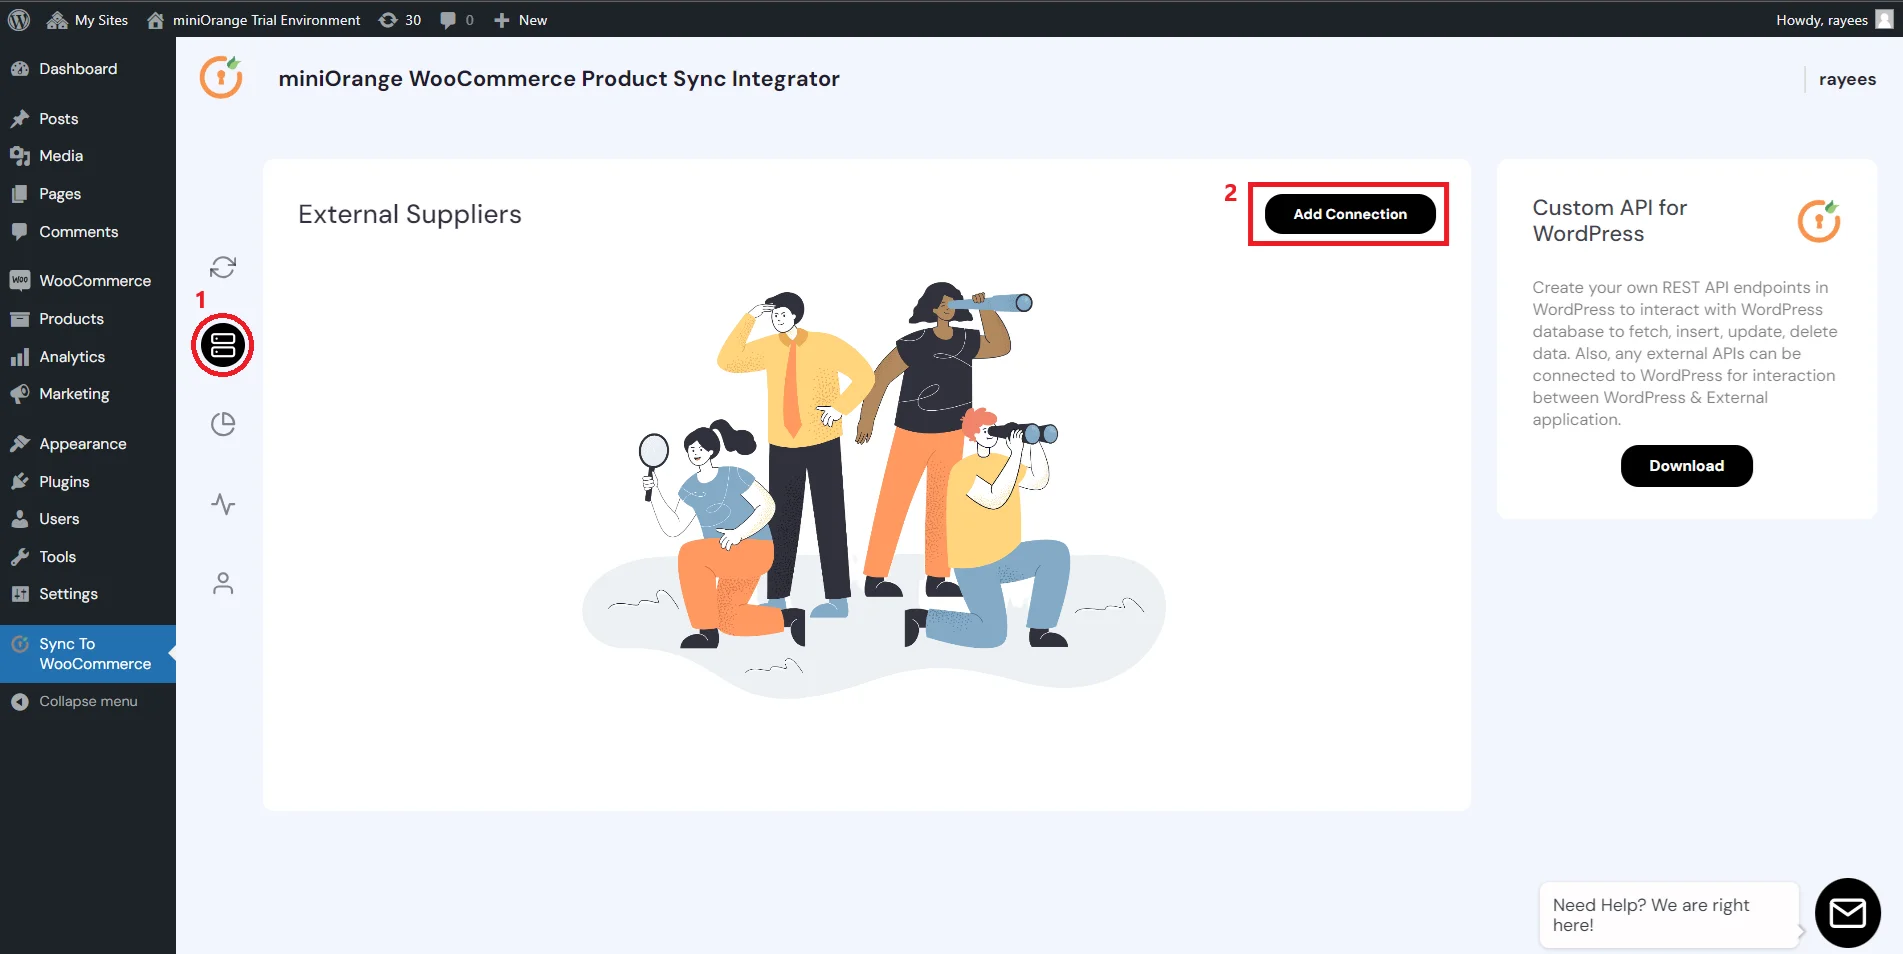Click the Plugins plug icon

20,481
